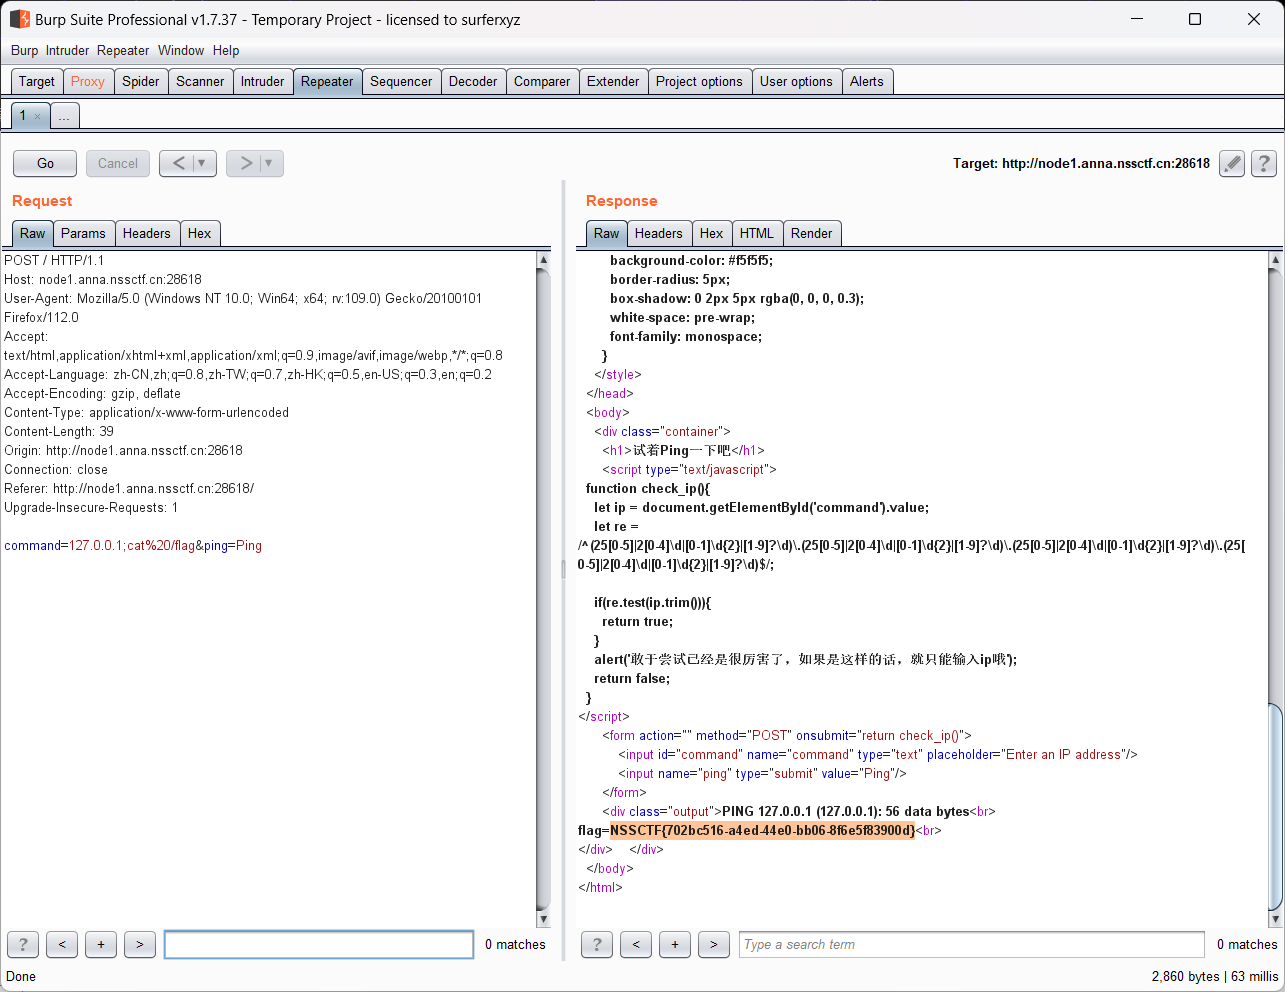Select the request Raw view tab
Viewport: 1285px width, 992px height.
pos(32,233)
